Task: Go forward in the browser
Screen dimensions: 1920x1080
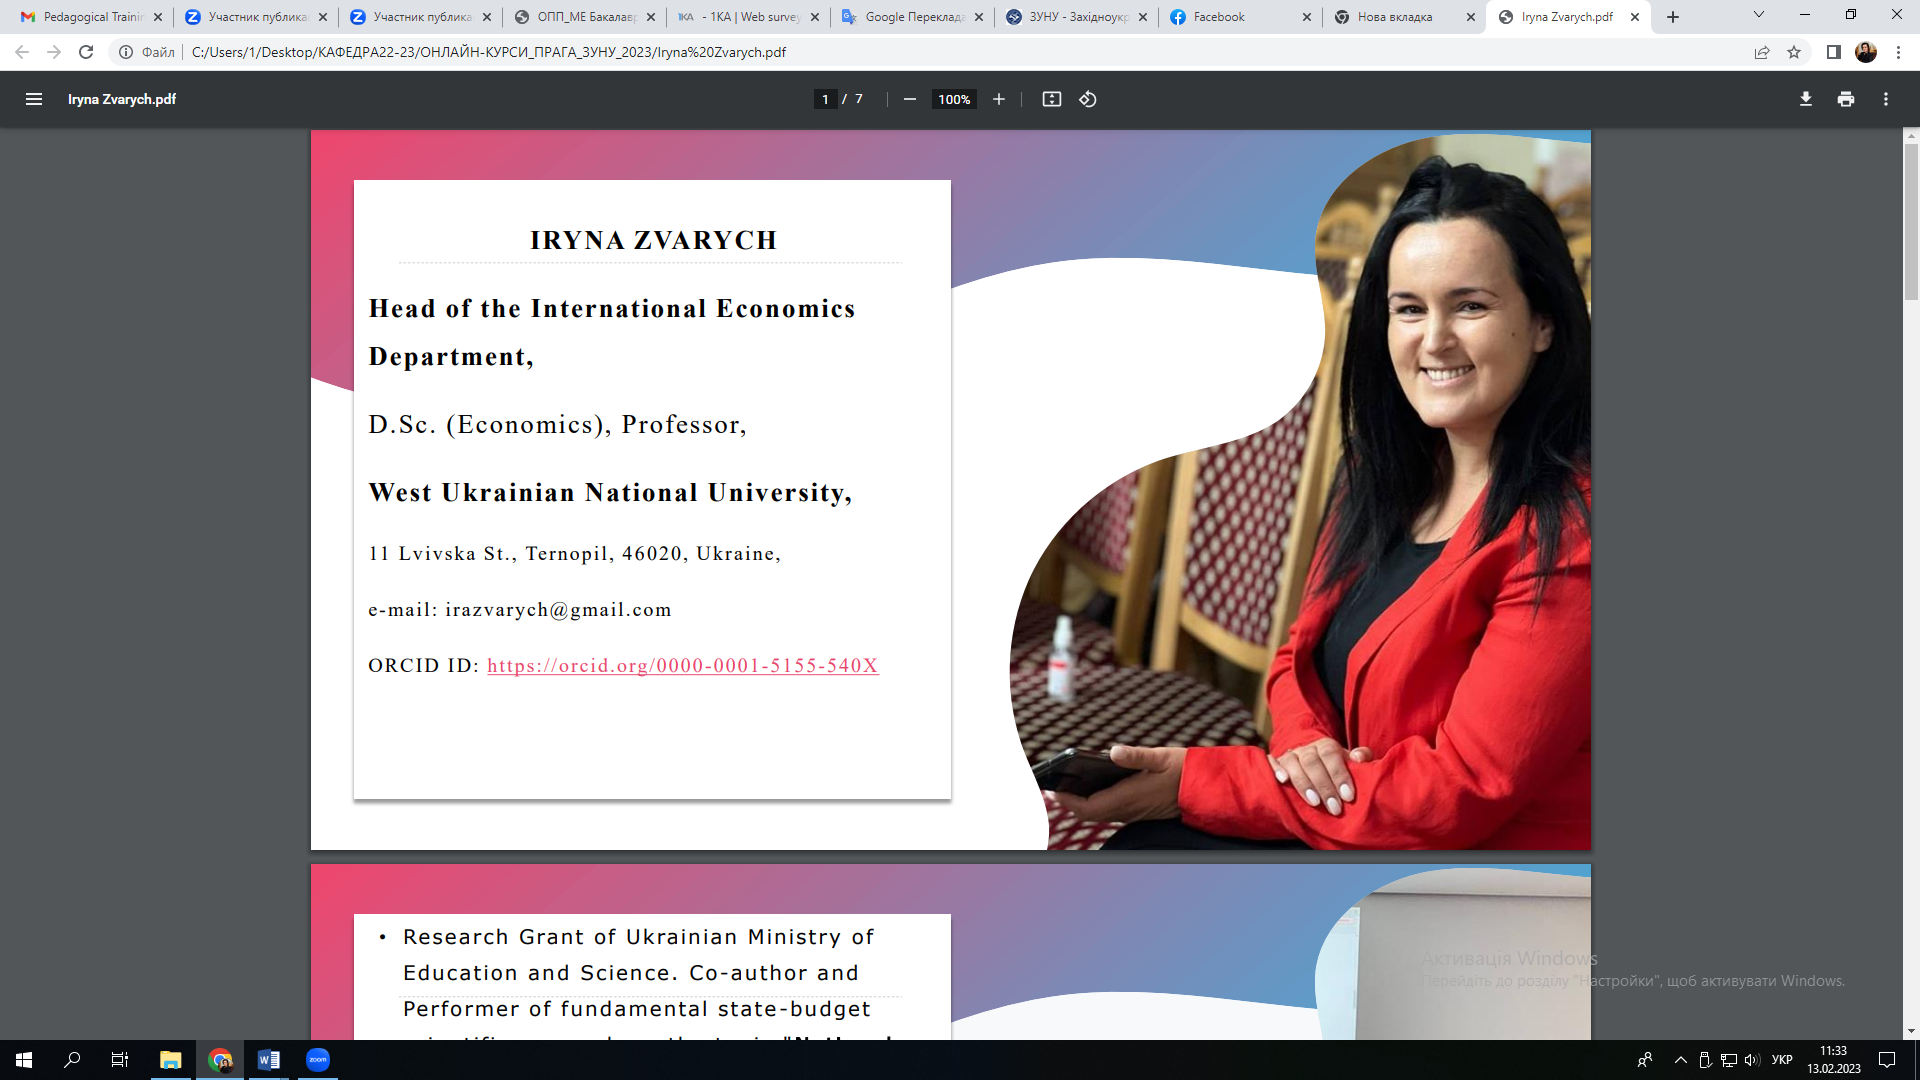Action: [54, 52]
